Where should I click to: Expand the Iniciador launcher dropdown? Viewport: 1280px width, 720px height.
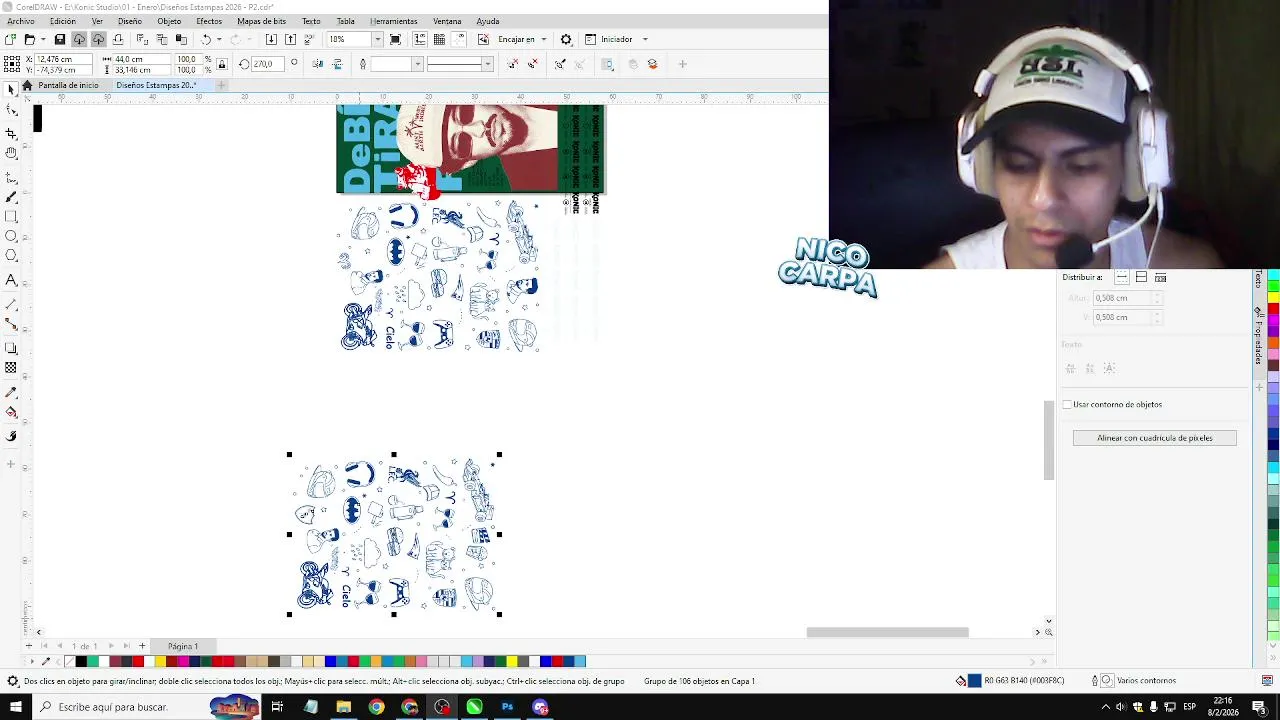645,39
